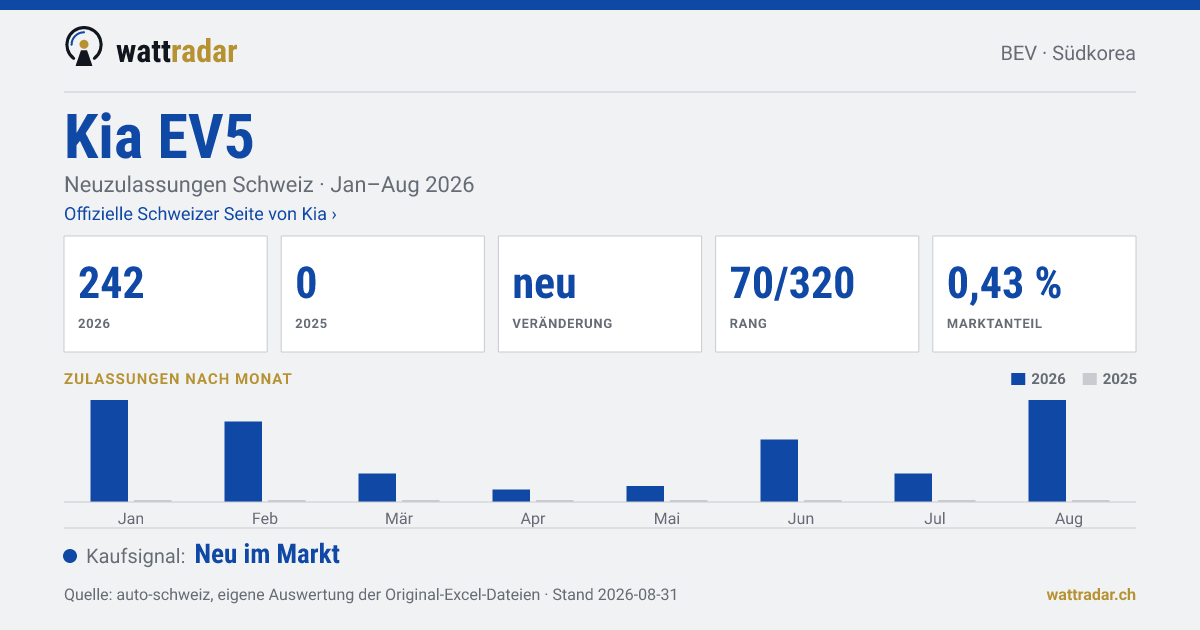Click the February 2026 bar

click(243, 462)
